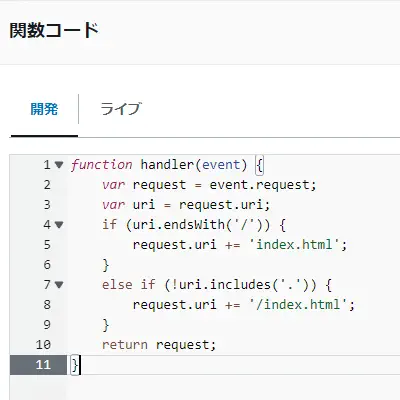Click the closing brace on line 11
Screen dimensions: 400x400
75,365
